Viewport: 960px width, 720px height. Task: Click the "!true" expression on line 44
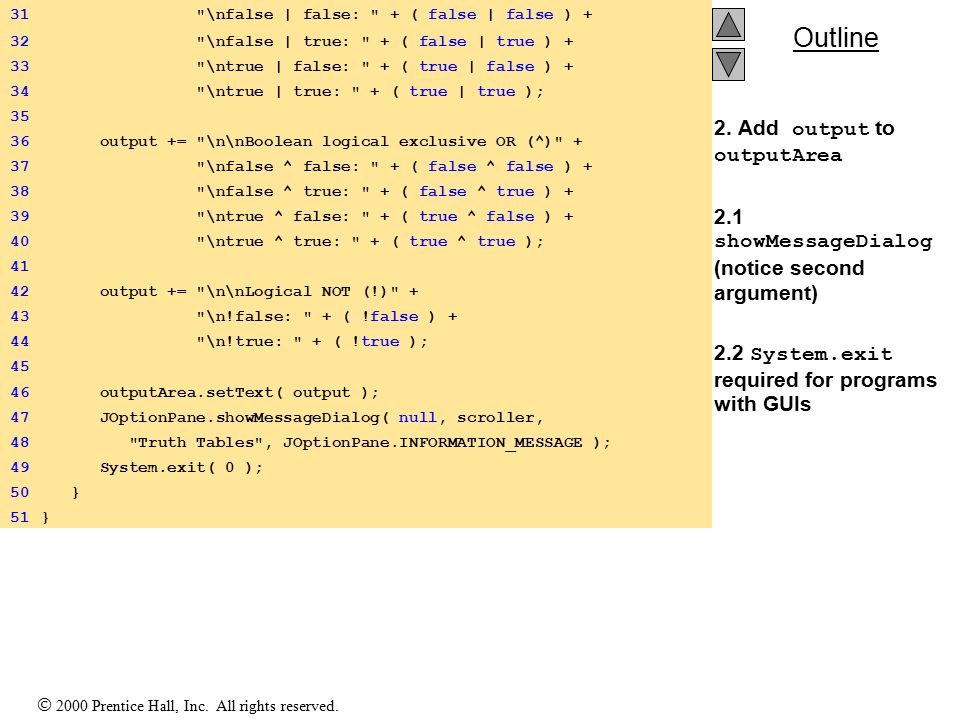click(375, 342)
